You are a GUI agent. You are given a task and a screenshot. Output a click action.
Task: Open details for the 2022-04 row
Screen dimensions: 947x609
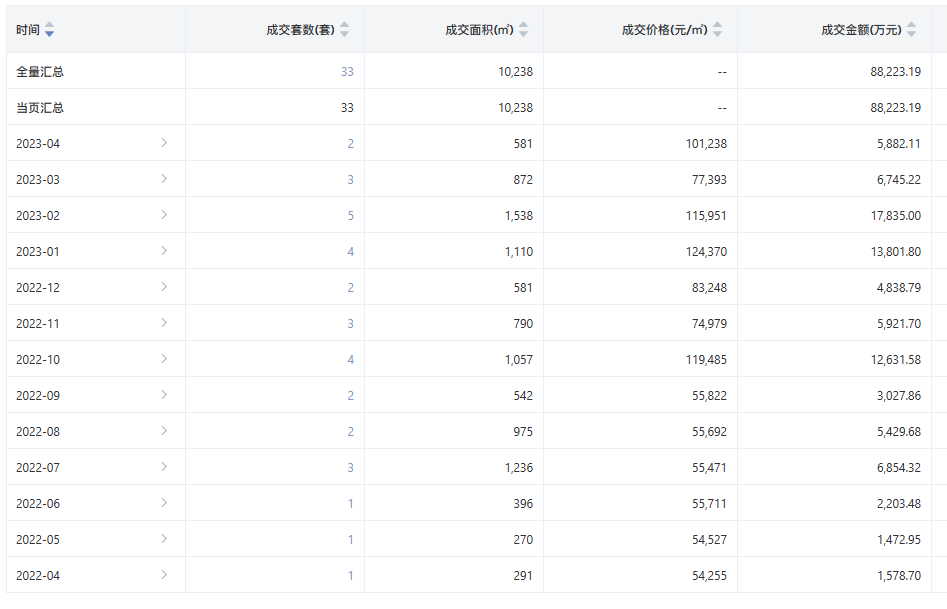165,575
